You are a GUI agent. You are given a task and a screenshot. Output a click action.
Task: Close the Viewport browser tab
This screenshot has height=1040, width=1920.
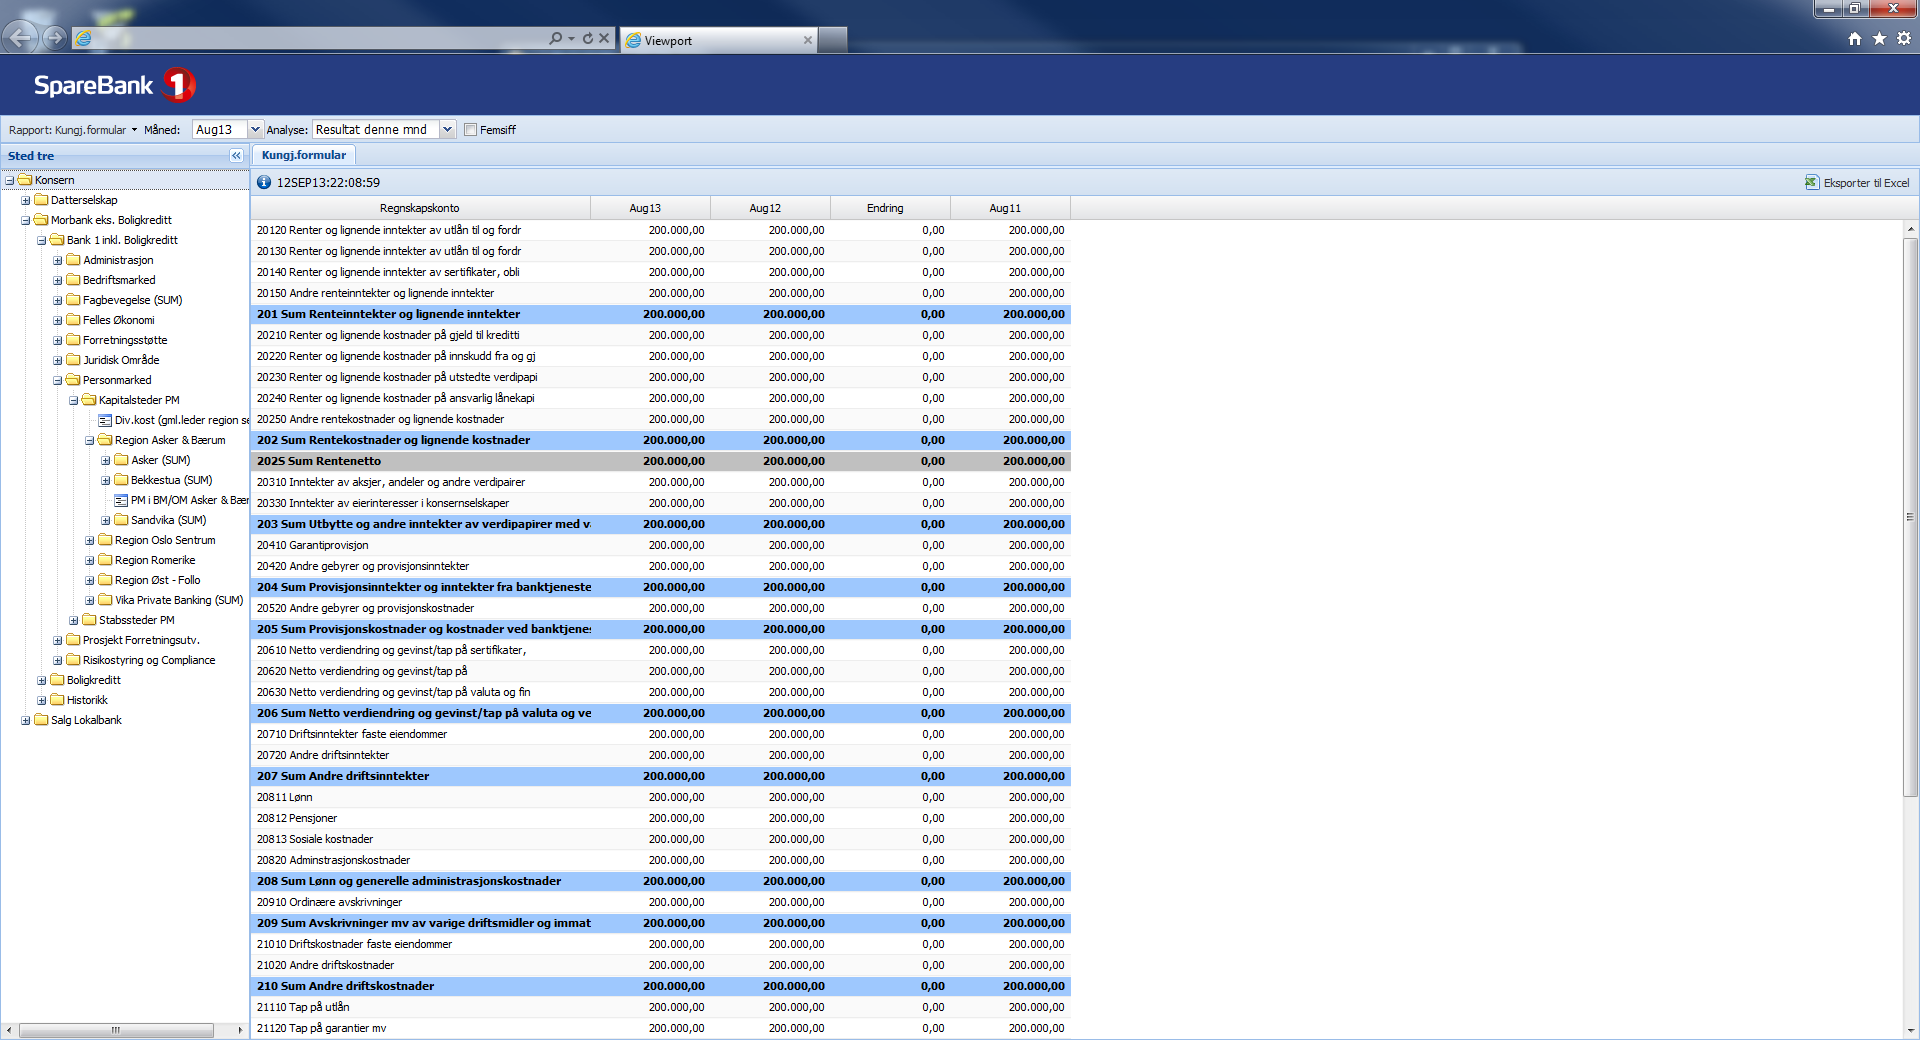point(808,40)
